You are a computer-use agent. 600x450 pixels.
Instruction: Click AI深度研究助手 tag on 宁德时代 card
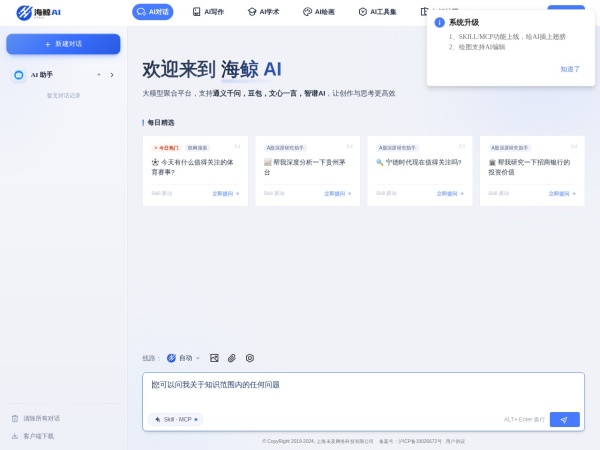click(397, 148)
